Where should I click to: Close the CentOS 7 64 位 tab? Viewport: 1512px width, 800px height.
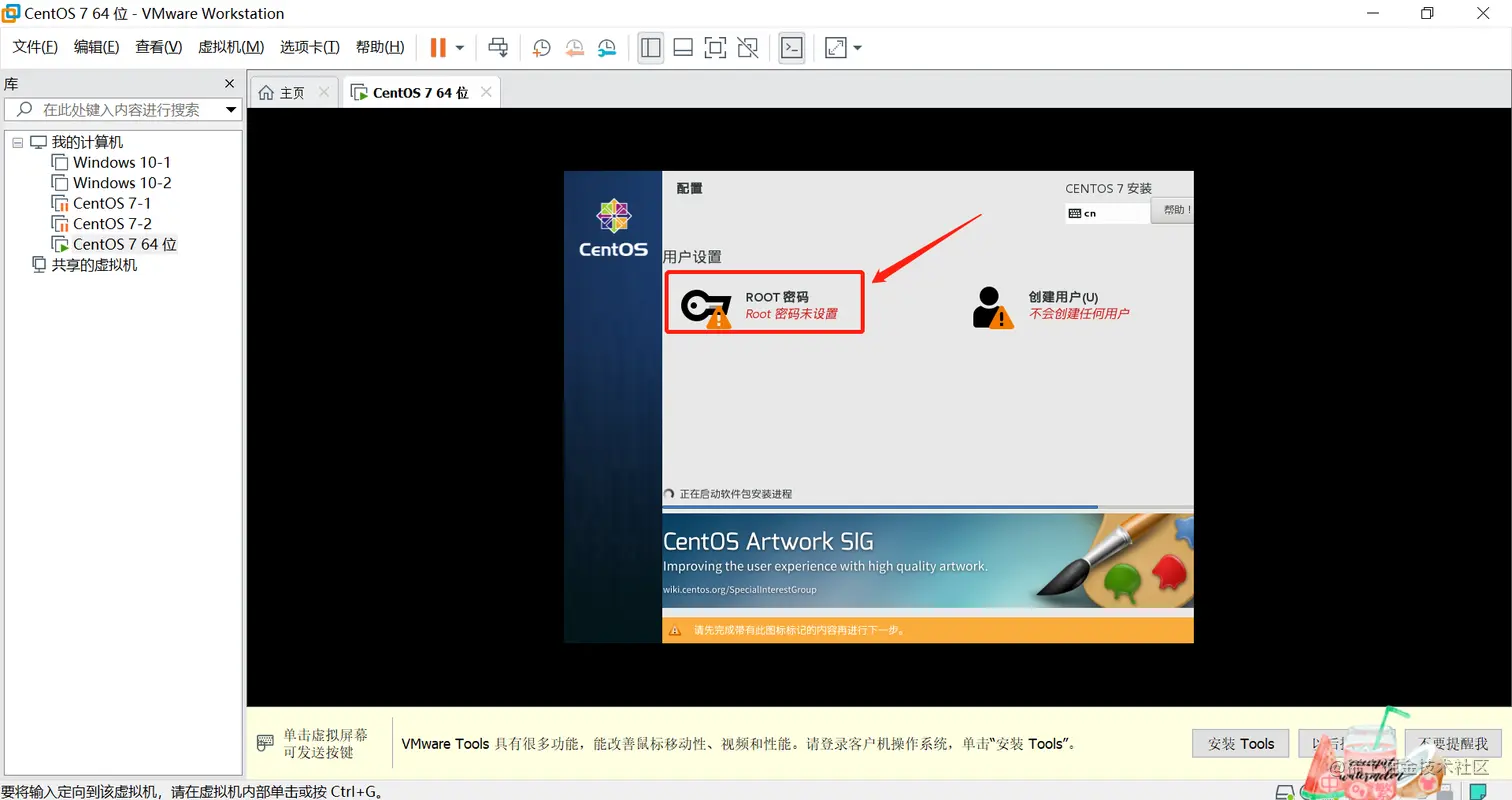(486, 92)
